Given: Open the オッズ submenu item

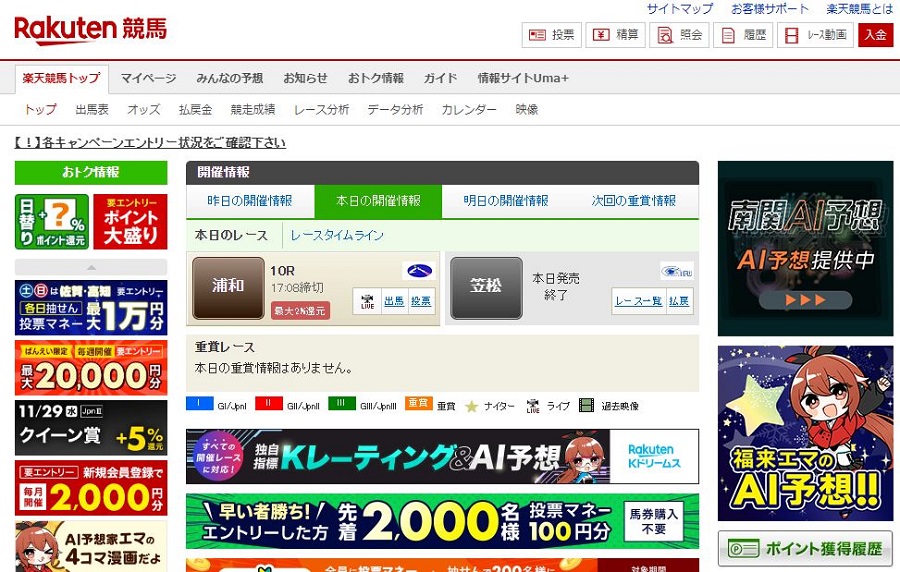Looking at the screenshot, I should [143, 109].
